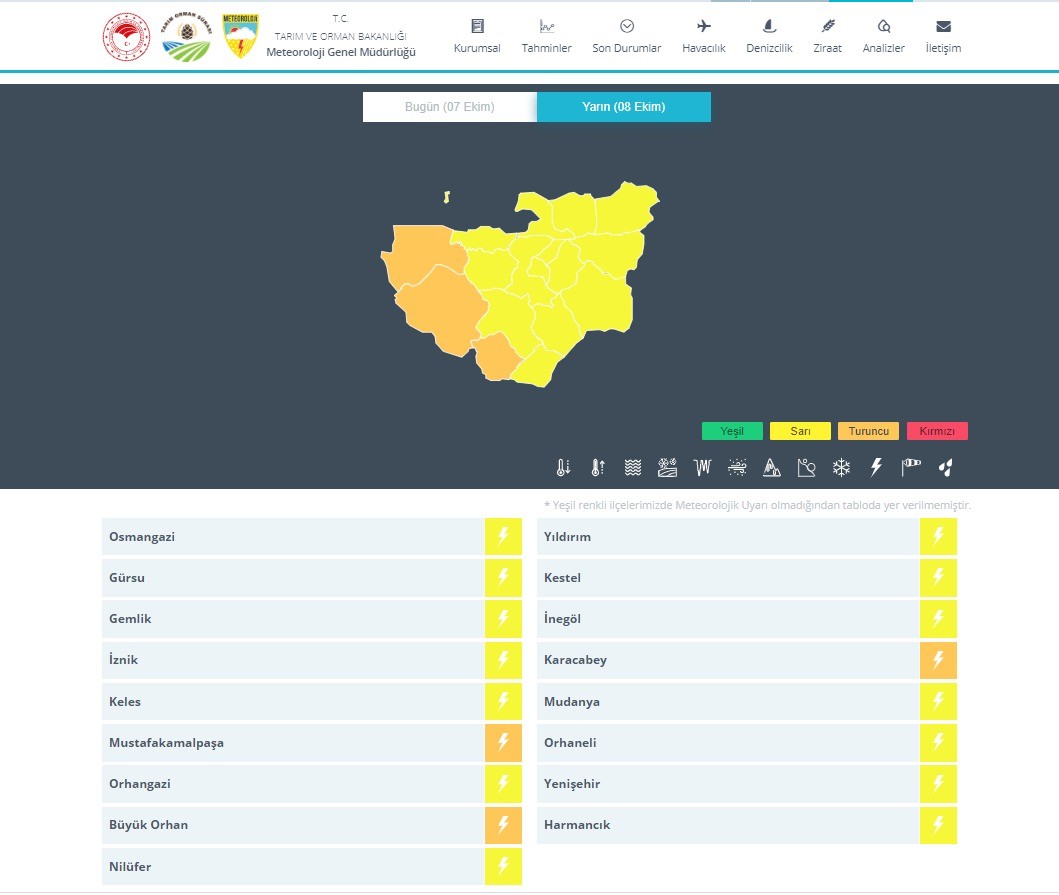Click the Turuncu legend color box
1059x895 pixels.
coord(868,431)
